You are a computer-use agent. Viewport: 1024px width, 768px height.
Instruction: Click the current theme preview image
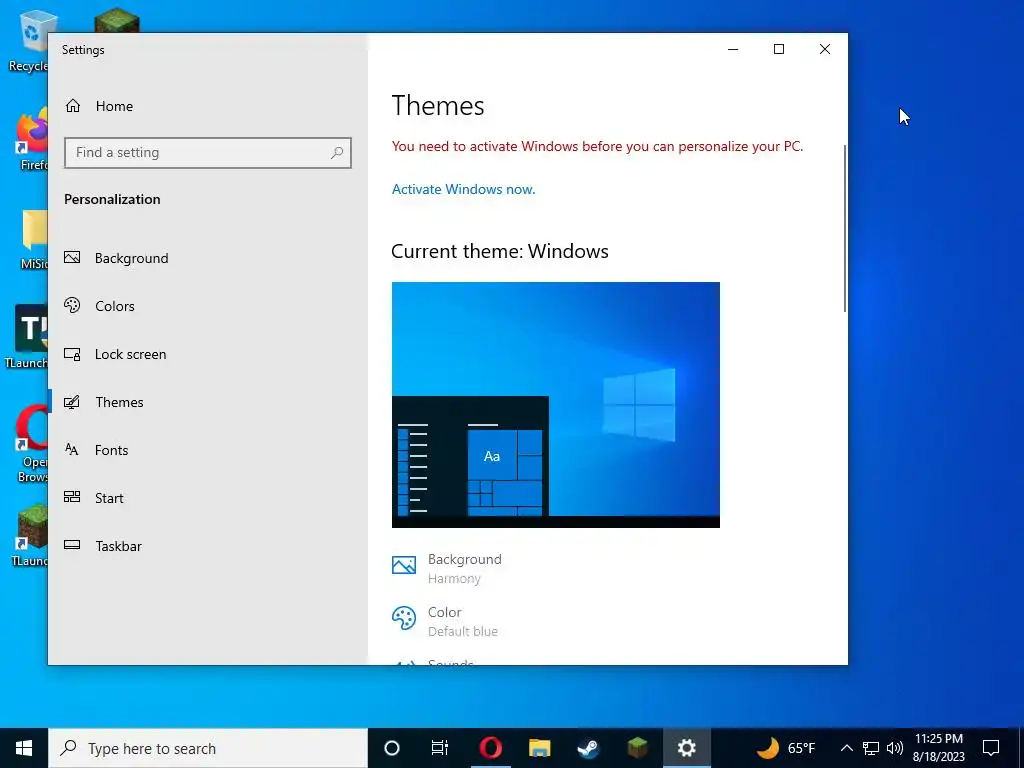pos(556,405)
